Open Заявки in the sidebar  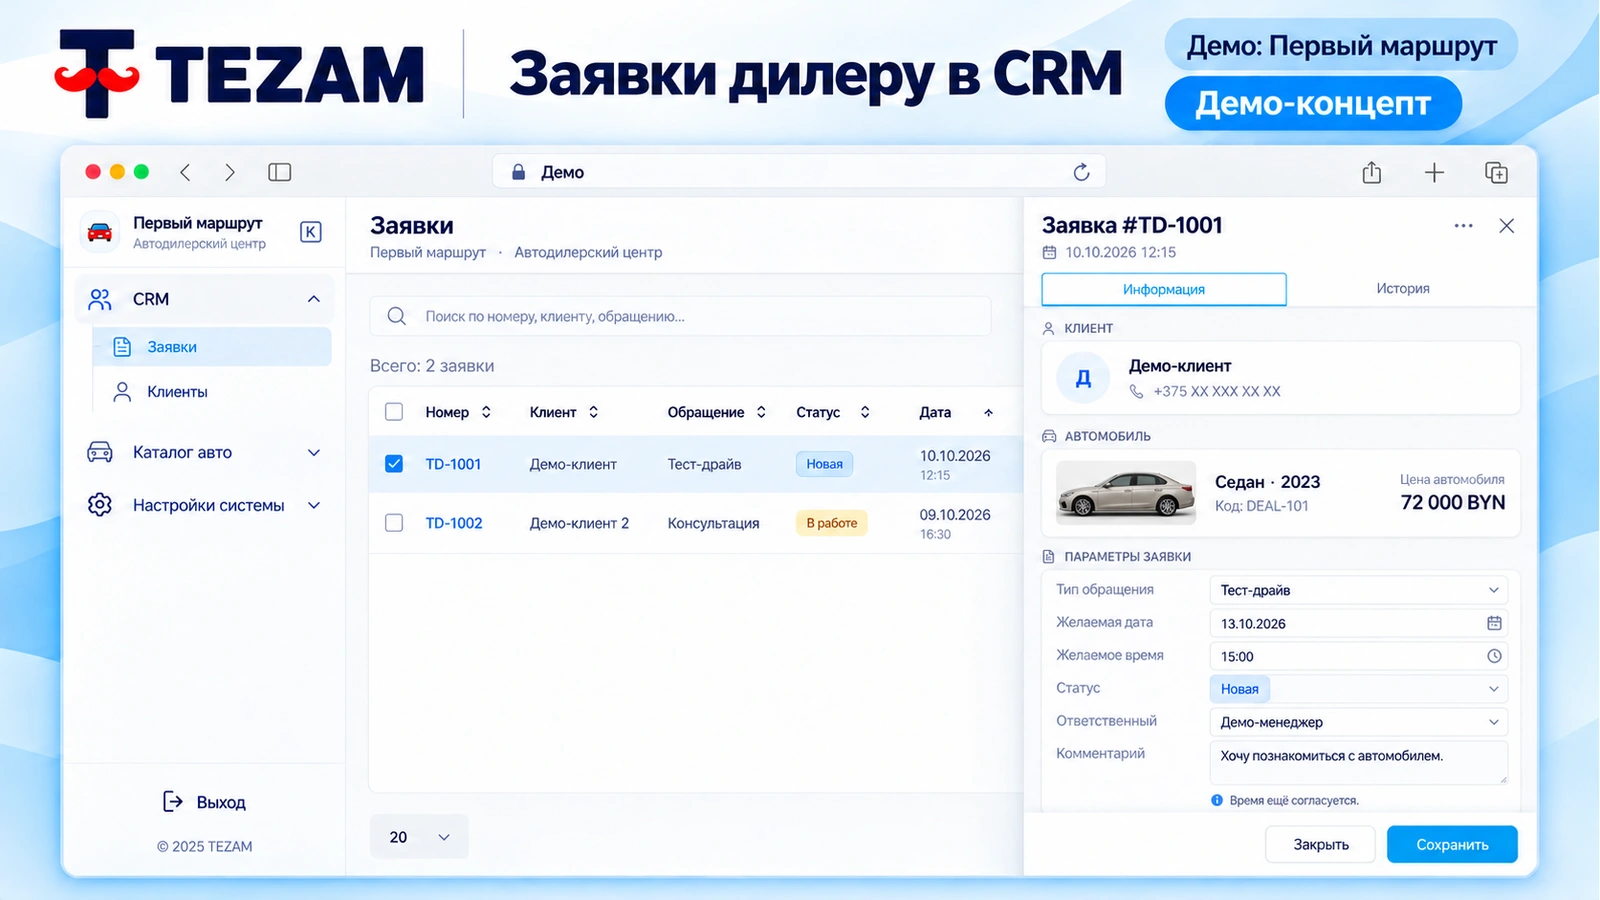[x=212, y=347]
